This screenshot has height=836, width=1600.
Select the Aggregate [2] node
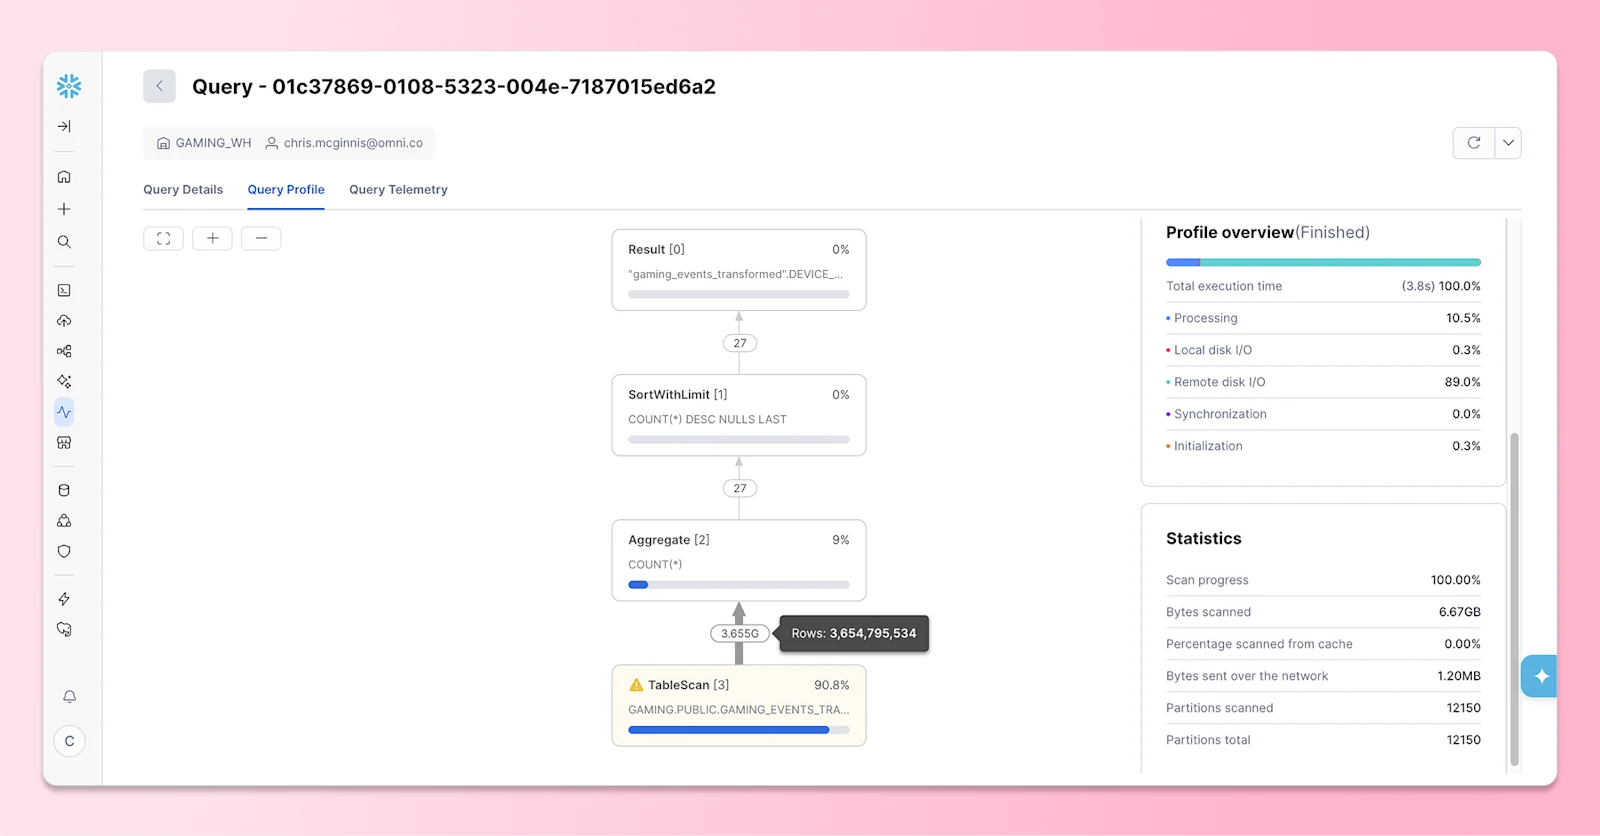[x=739, y=560]
